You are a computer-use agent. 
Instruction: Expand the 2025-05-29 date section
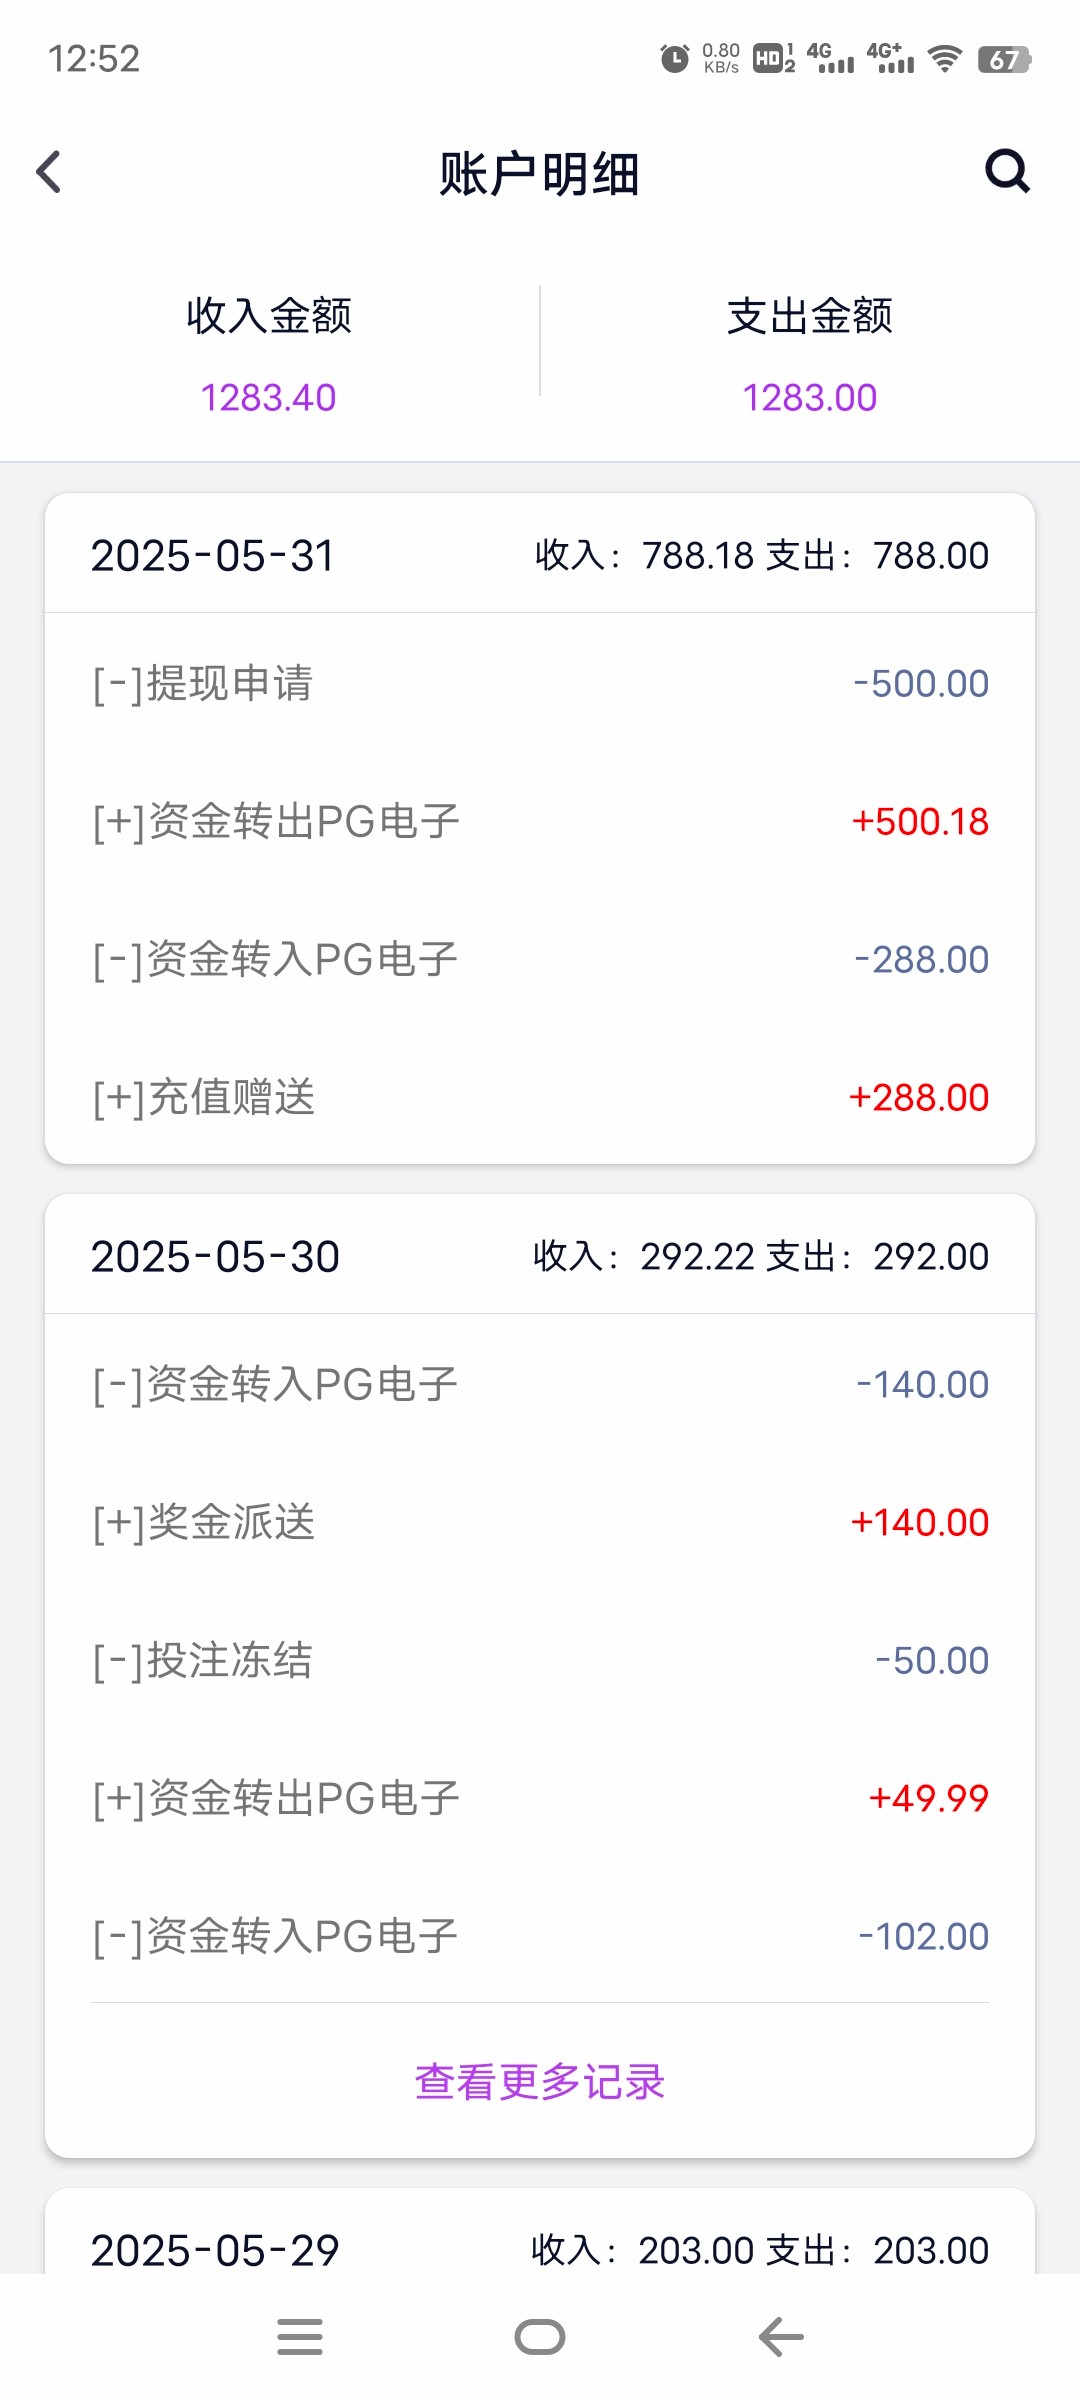pos(216,2251)
